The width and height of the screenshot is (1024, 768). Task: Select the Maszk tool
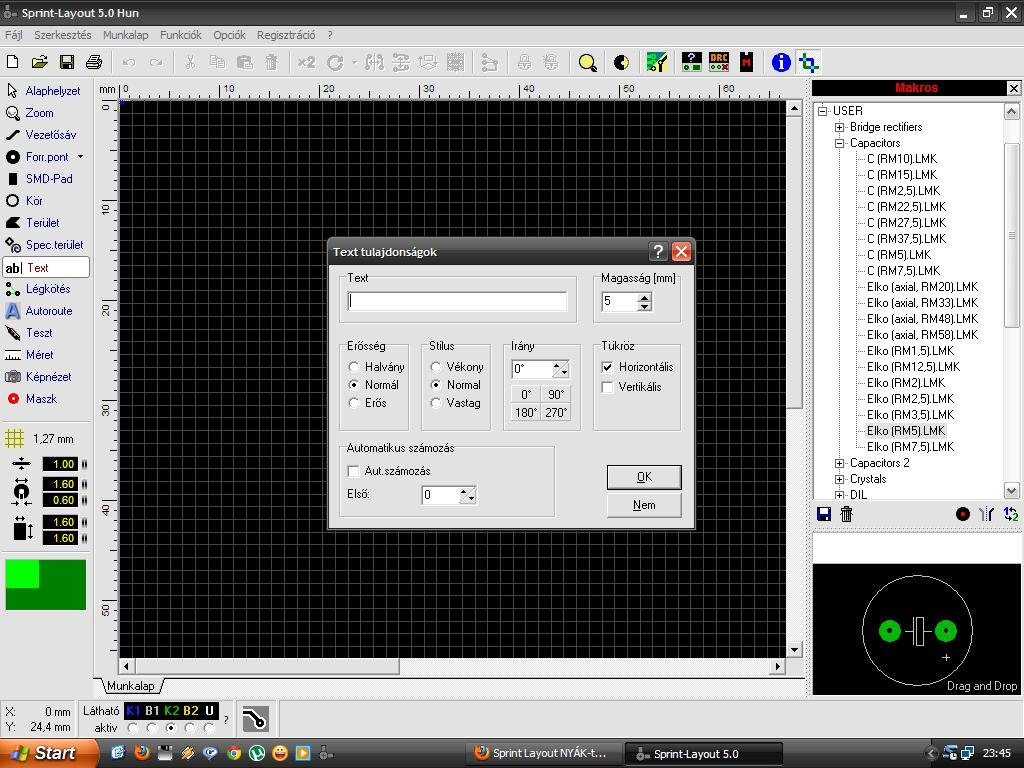(32, 398)
